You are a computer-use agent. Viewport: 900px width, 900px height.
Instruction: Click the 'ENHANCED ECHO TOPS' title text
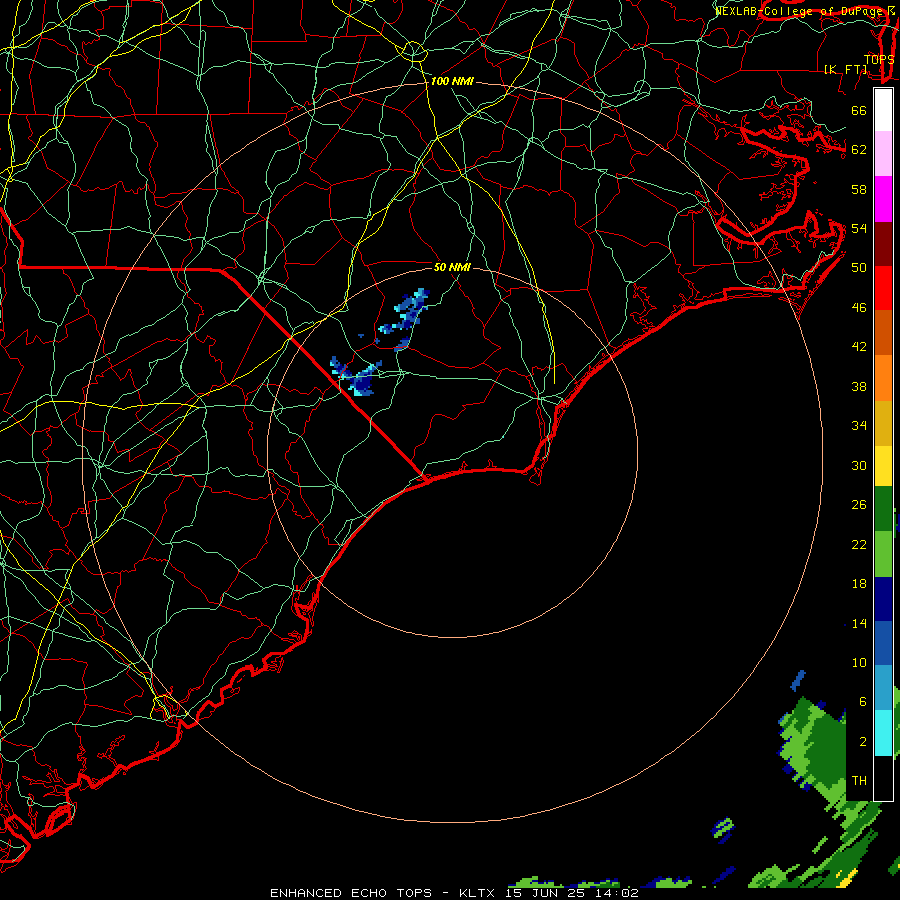[x=351, y=893]
